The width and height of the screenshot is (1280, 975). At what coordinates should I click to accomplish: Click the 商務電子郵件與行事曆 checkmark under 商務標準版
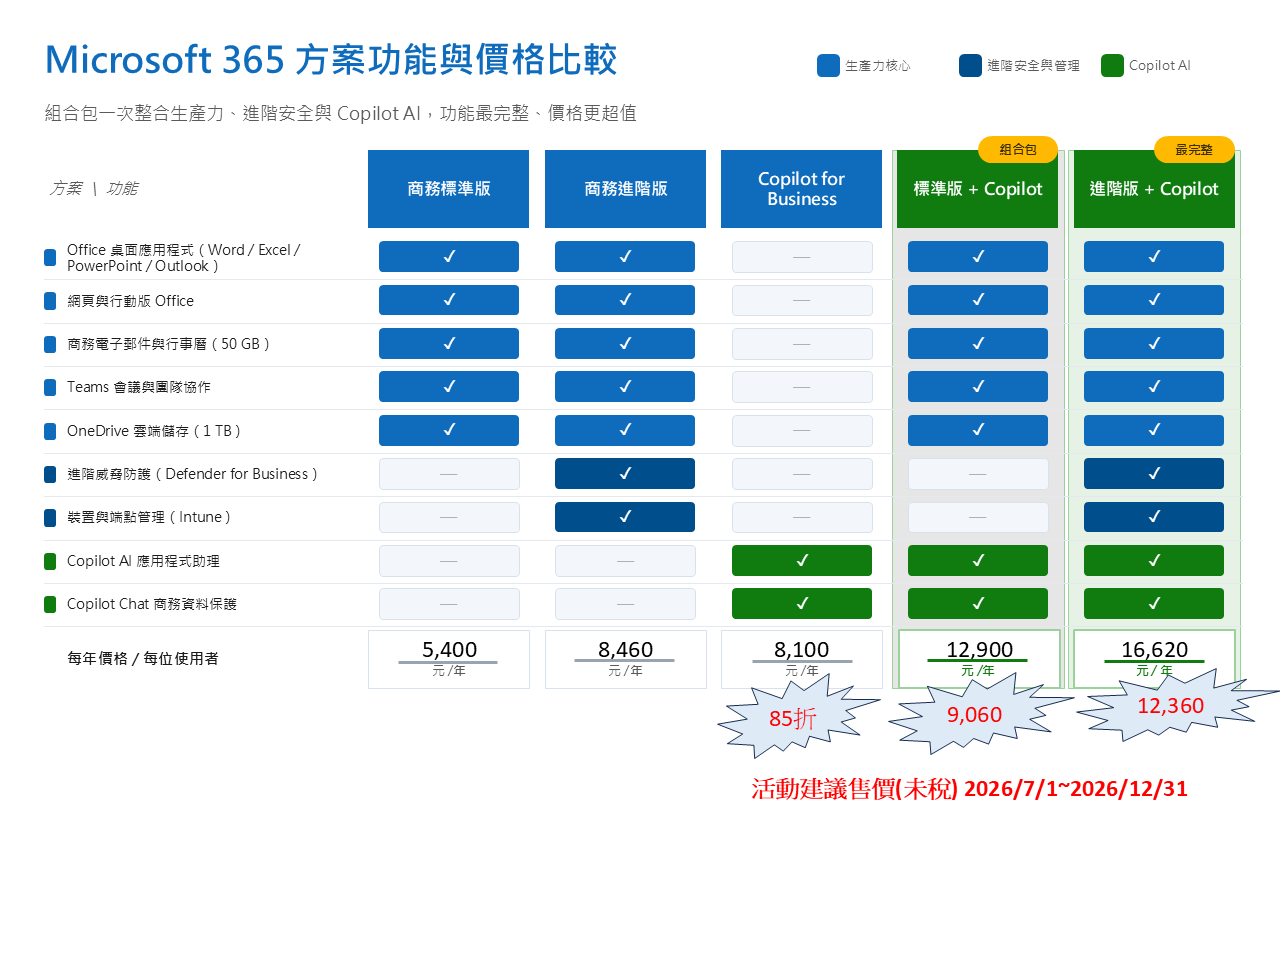(449, 343)
